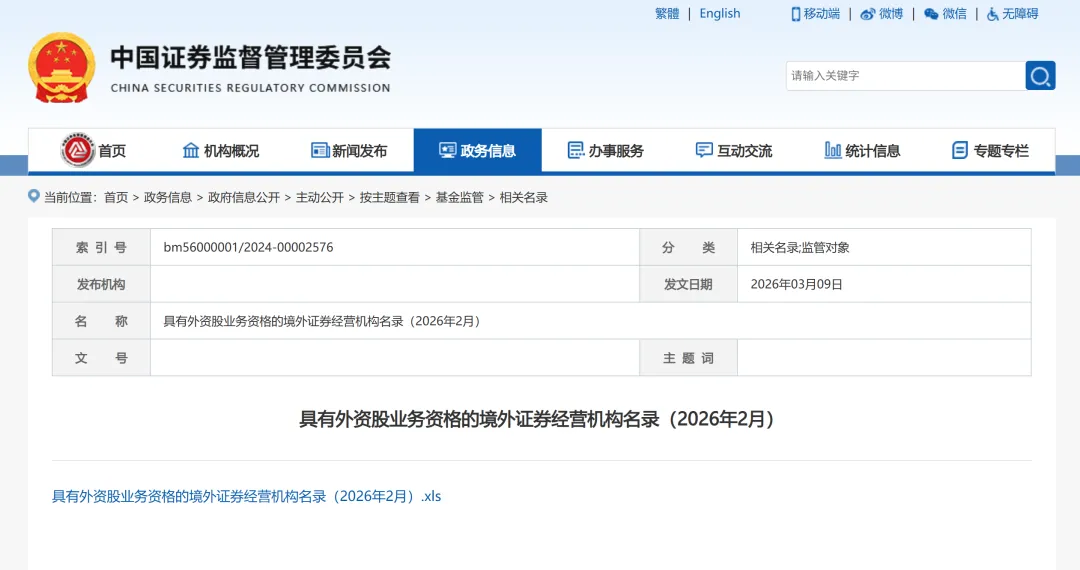Click the 发文日期 label cell
Viewport: 1080px width, 570px height.
point(688,284)
